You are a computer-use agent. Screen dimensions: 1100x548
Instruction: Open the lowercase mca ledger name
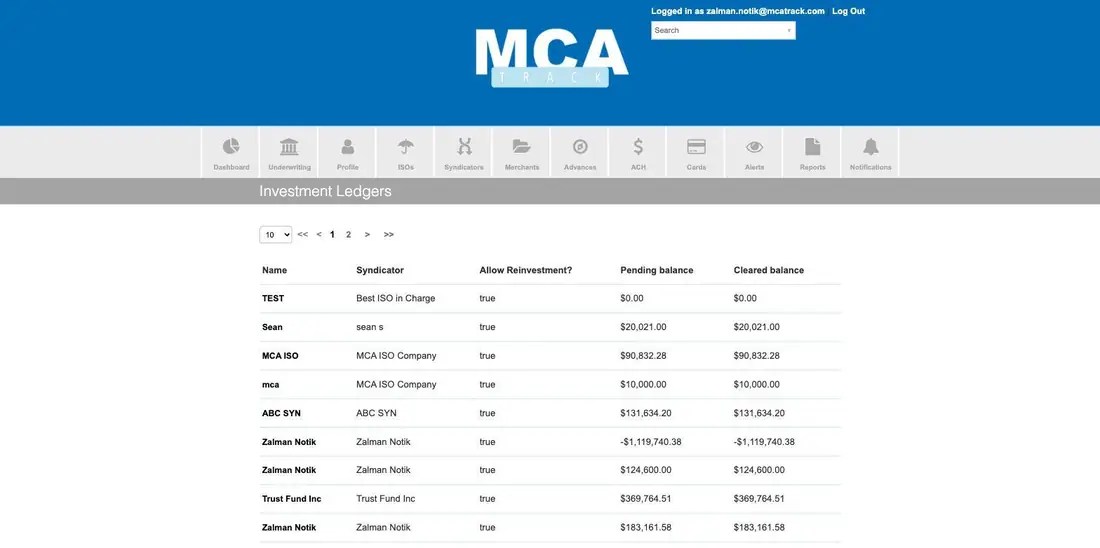click(271, 385)
